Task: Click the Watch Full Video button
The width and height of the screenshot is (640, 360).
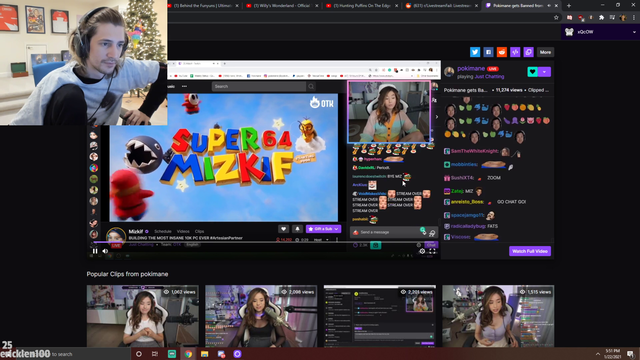Action: pyautogui.click(x=530, y=251)
